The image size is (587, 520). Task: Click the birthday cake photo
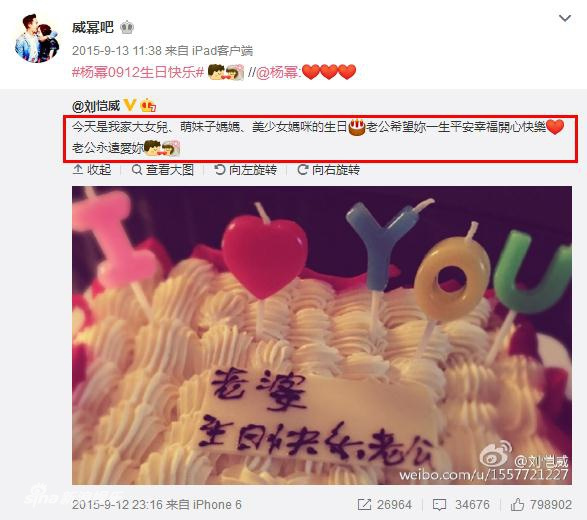[x=322, y=335]
